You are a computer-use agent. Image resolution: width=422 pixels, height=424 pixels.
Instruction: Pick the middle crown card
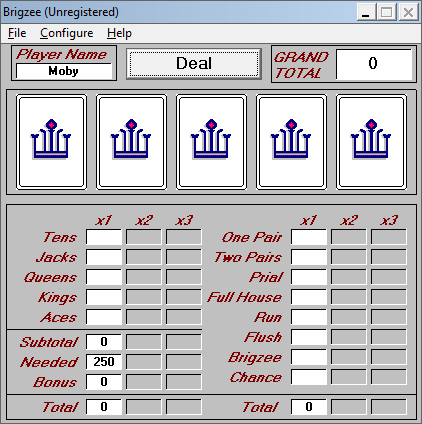pos(211,142)
